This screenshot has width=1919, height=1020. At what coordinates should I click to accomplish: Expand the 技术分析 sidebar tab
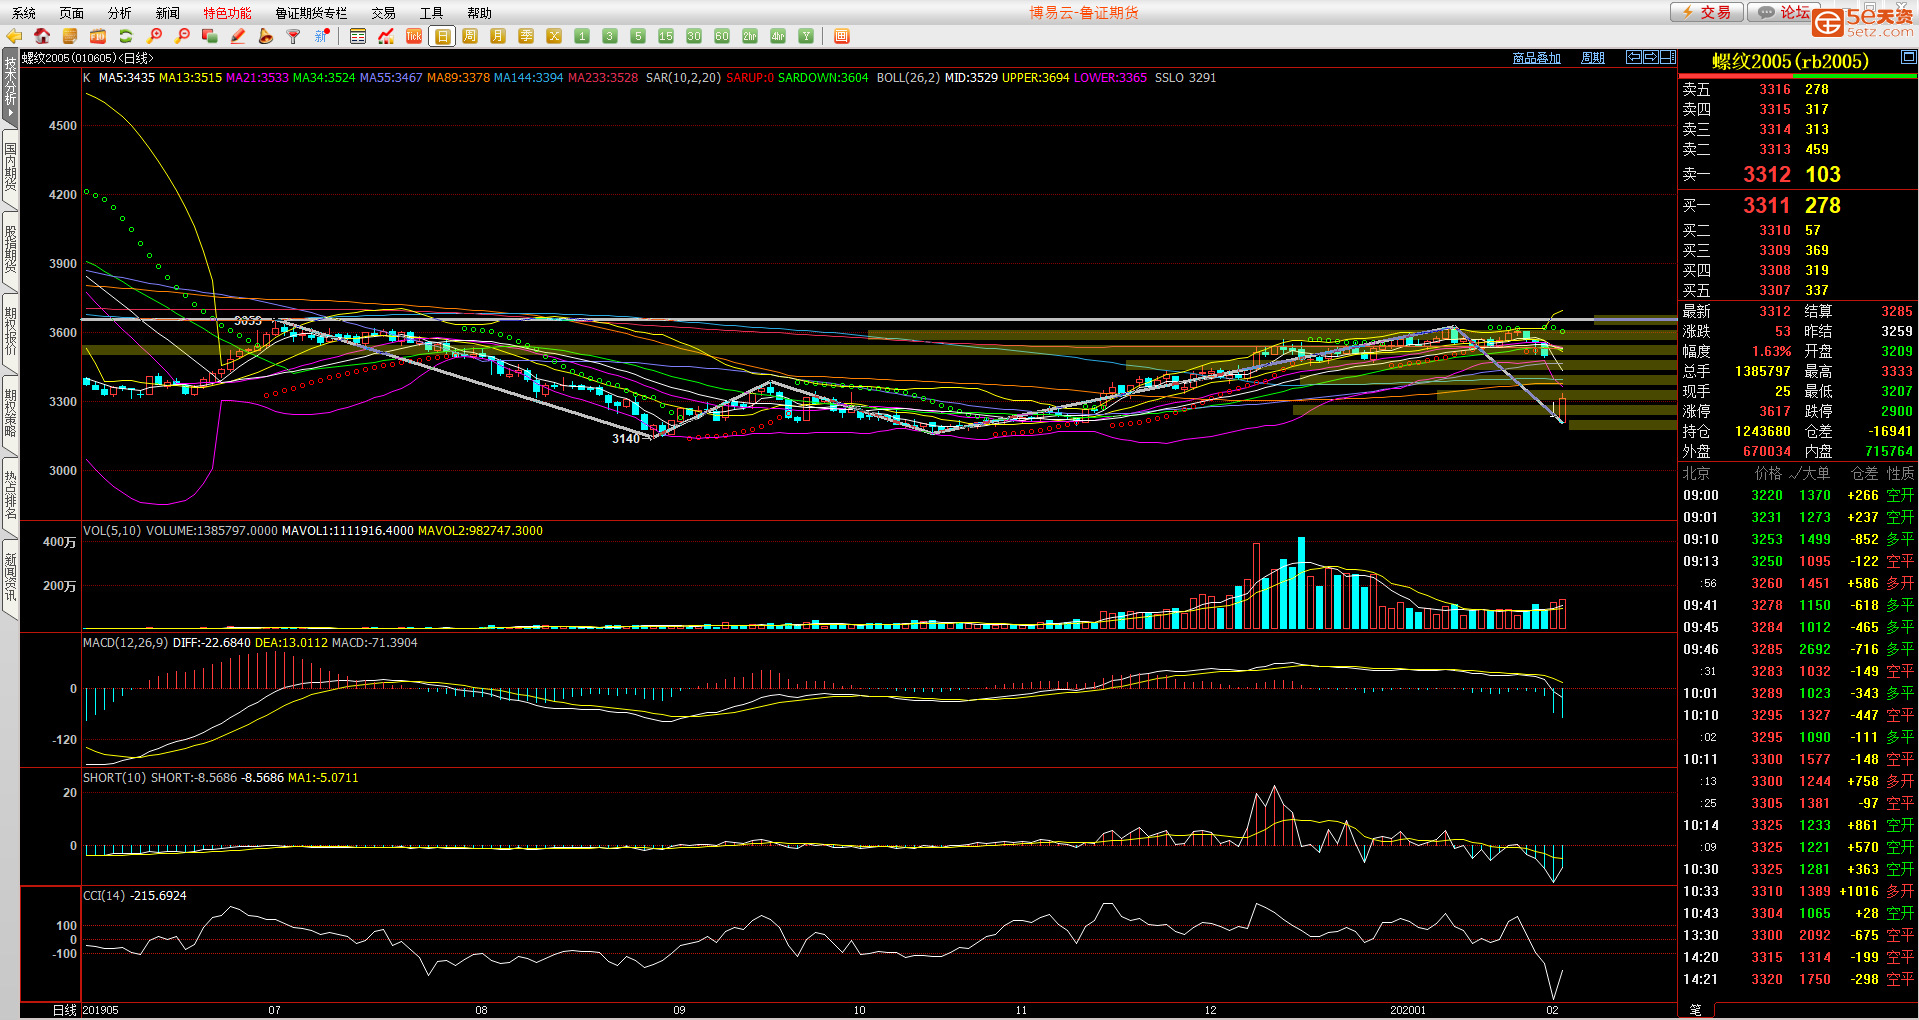(x=10, y=87)
